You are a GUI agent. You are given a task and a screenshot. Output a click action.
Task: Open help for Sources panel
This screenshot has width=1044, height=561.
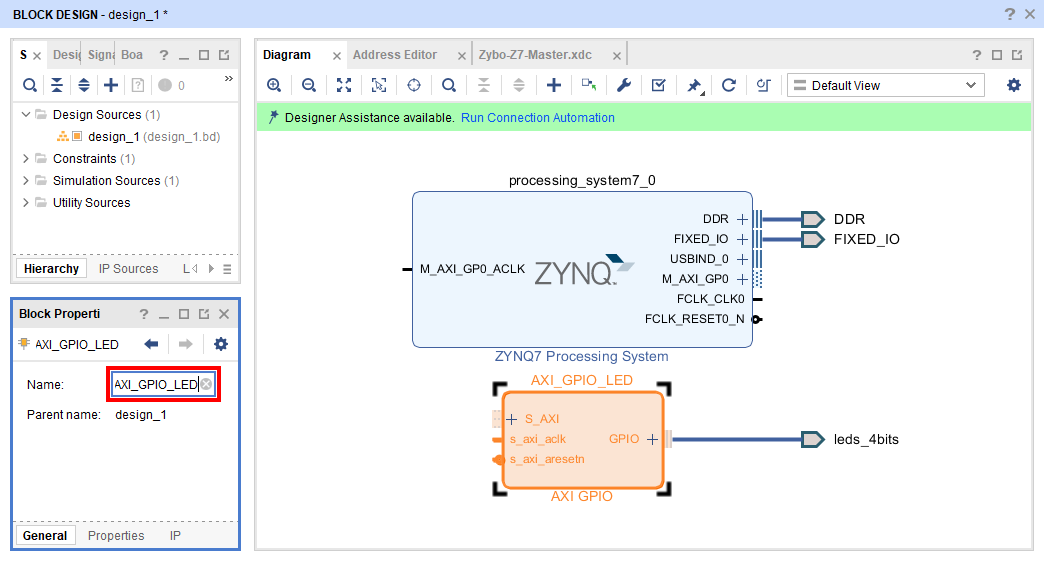[164, 55]
